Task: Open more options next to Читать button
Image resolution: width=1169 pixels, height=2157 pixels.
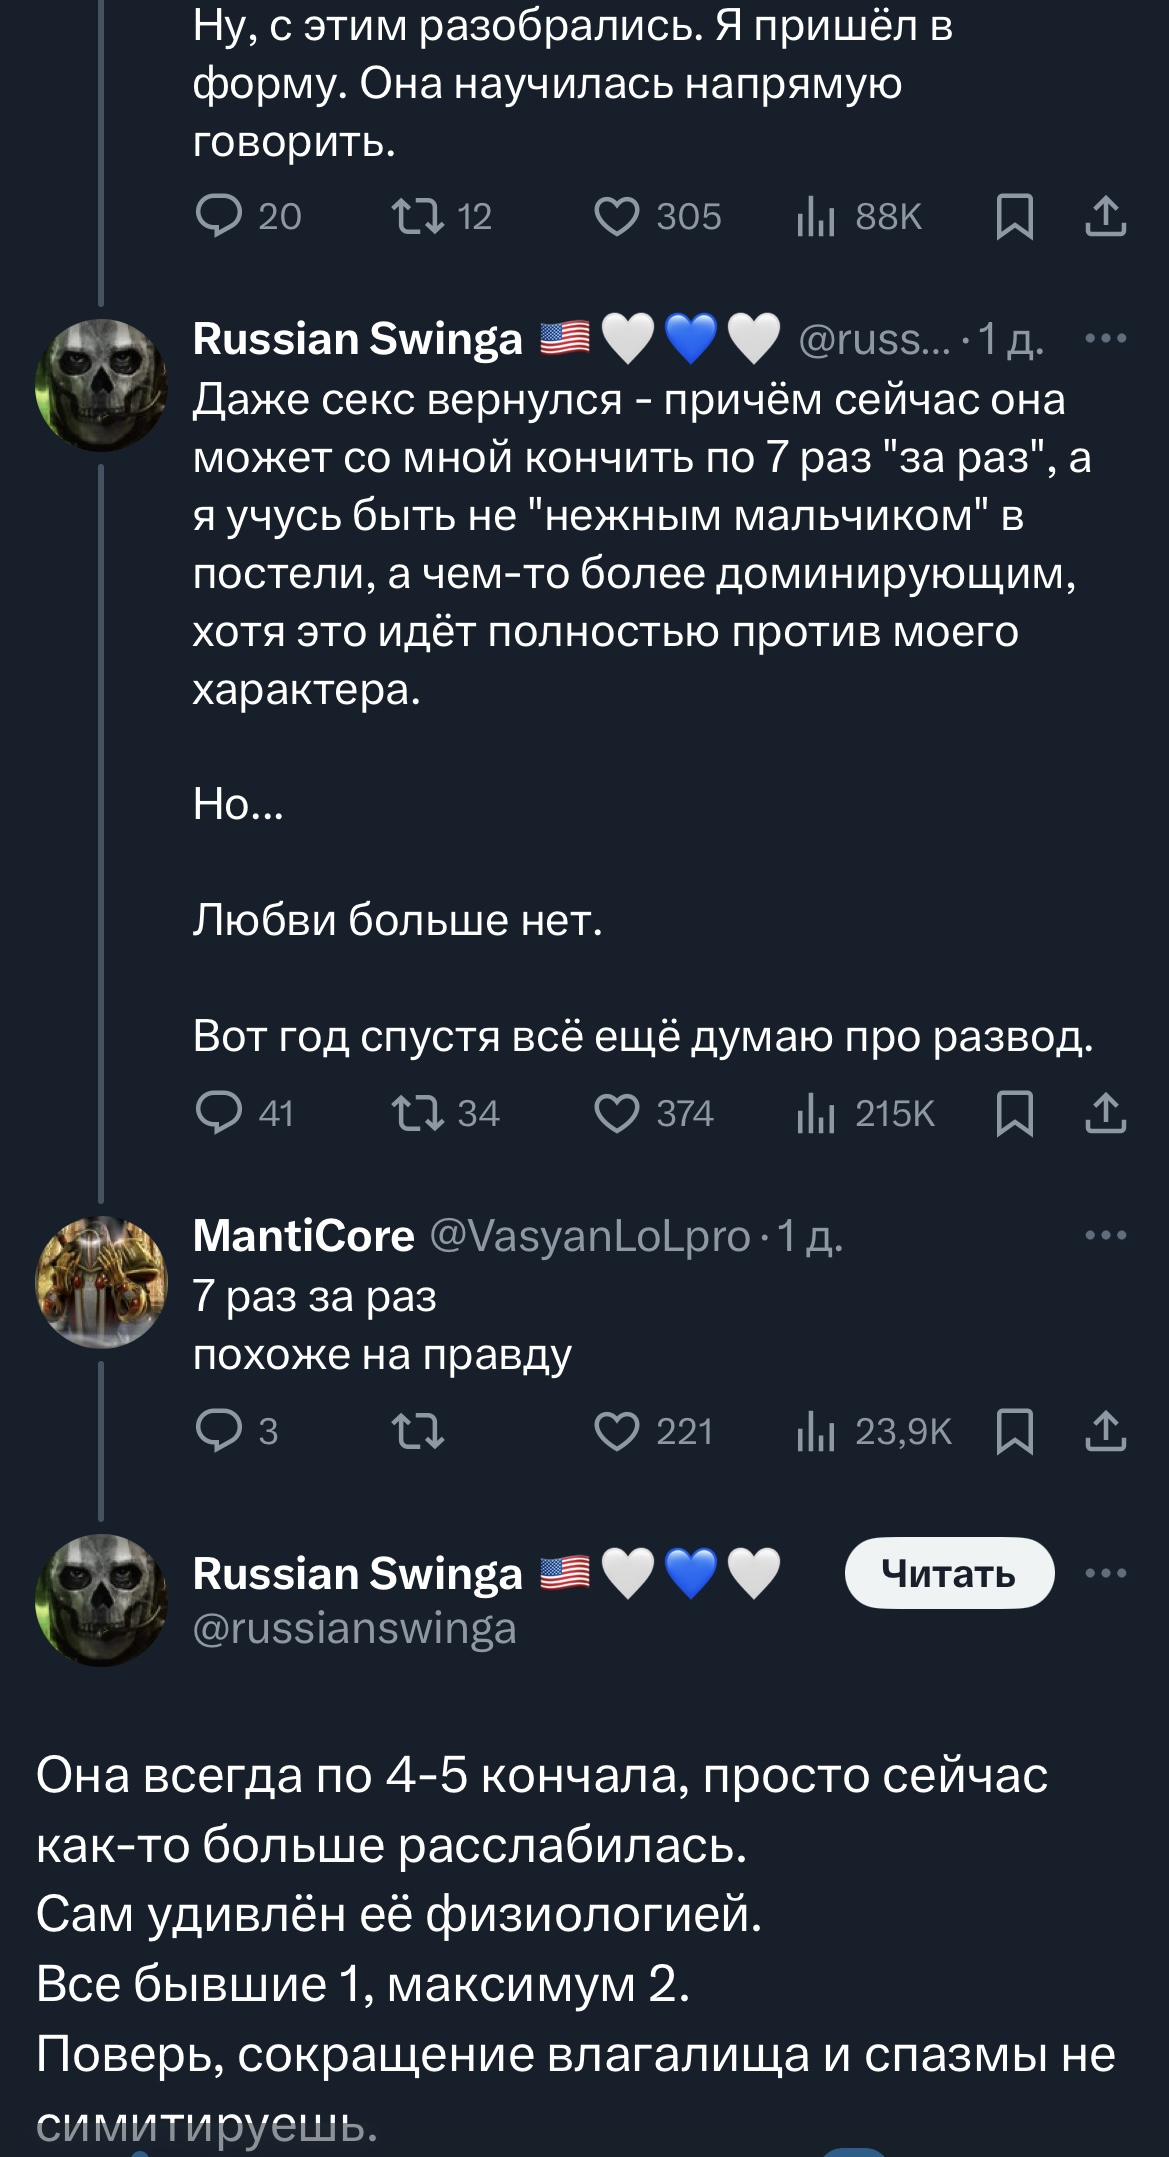Action: (x=1106, y=1573)
